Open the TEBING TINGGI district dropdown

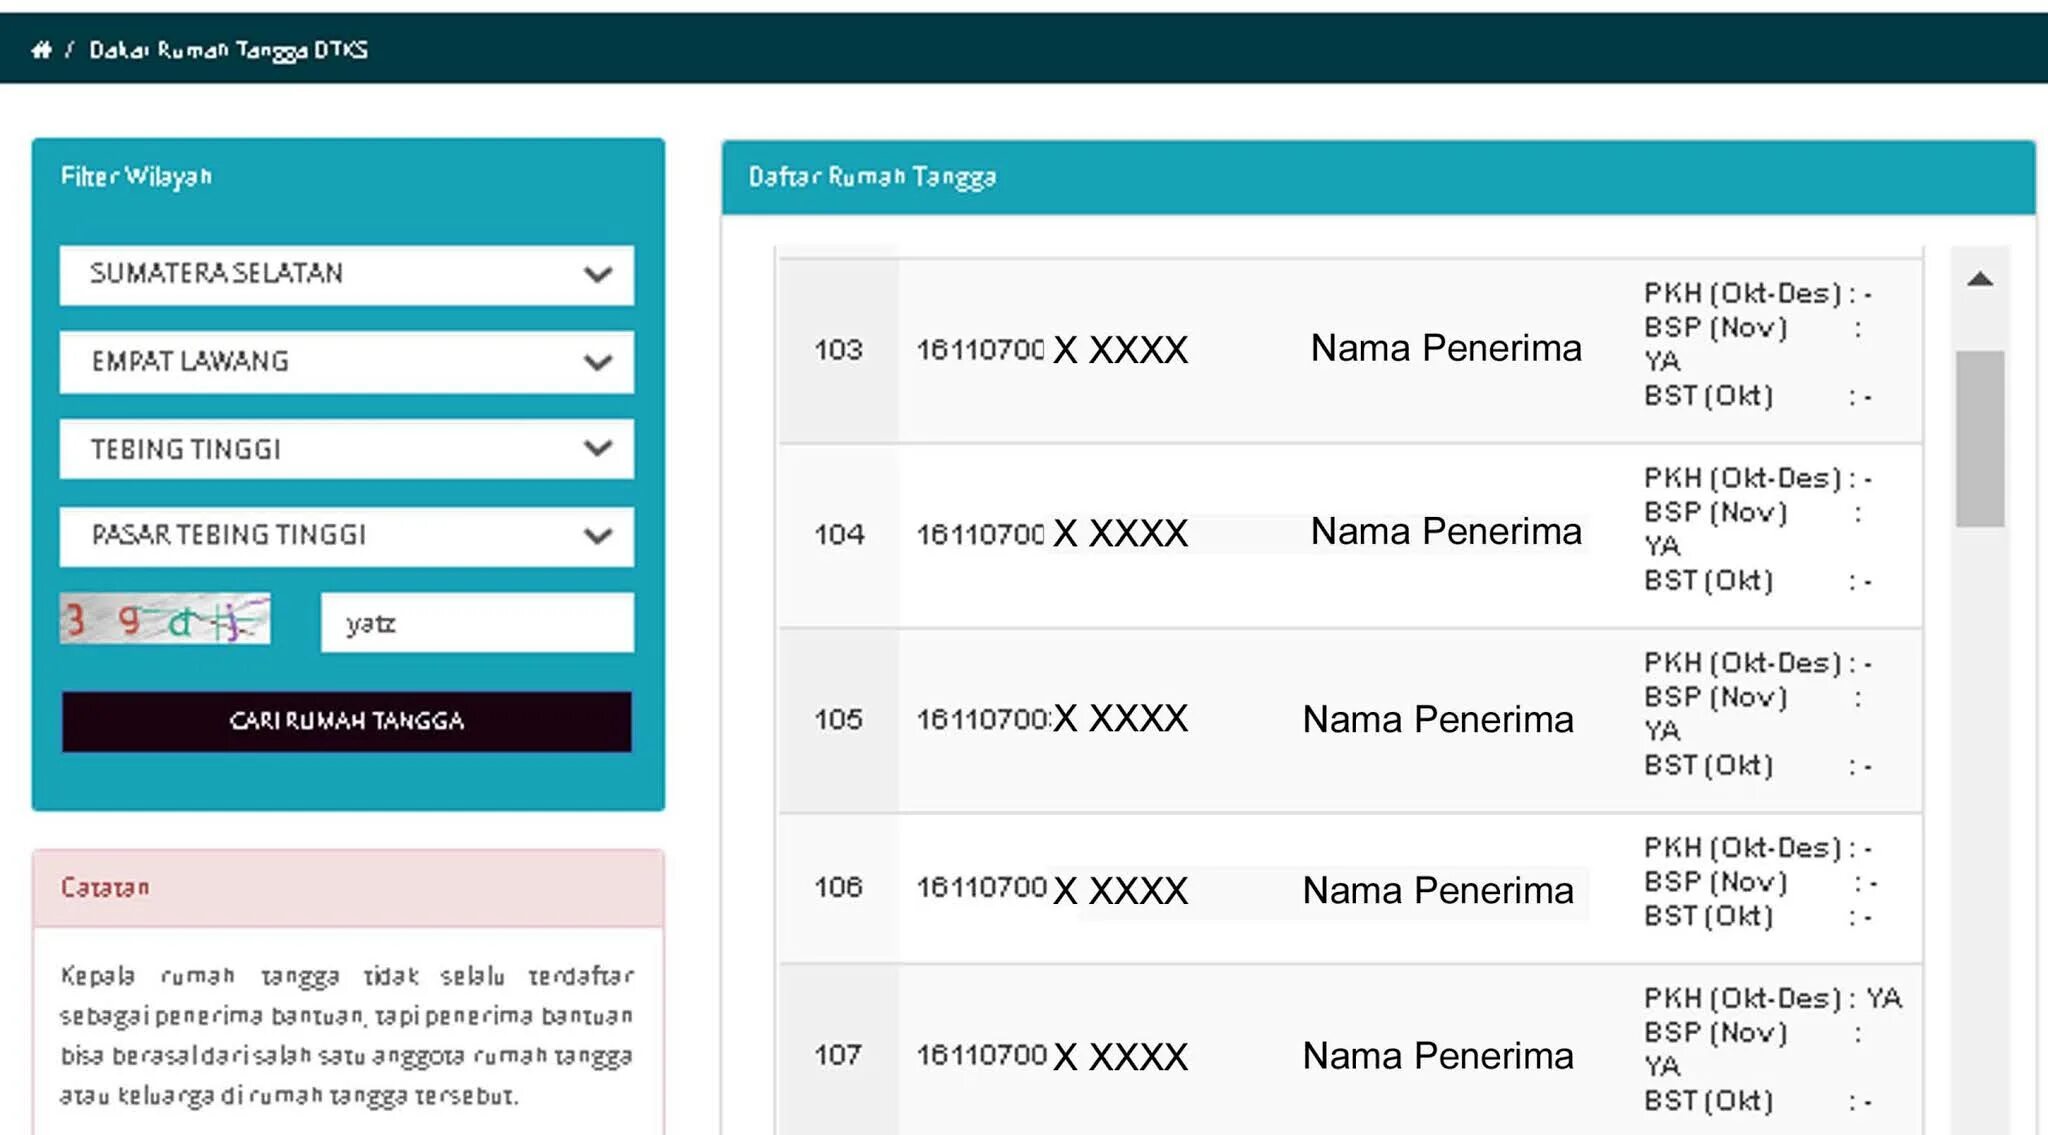point(346,449)
